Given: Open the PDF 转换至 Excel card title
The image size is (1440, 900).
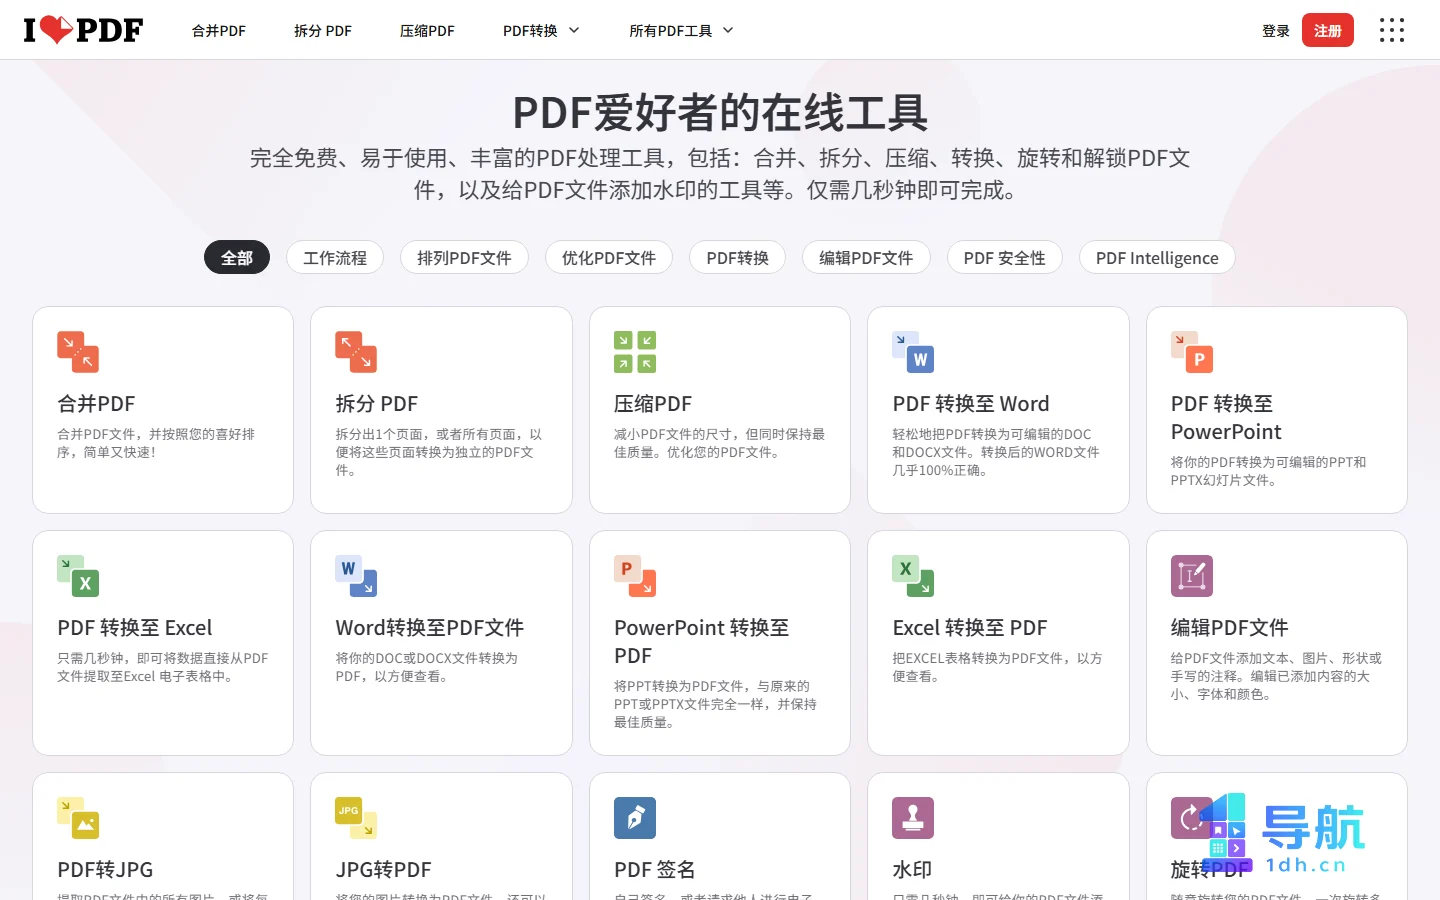Looking at the screenshot, I should click(135, 628).
